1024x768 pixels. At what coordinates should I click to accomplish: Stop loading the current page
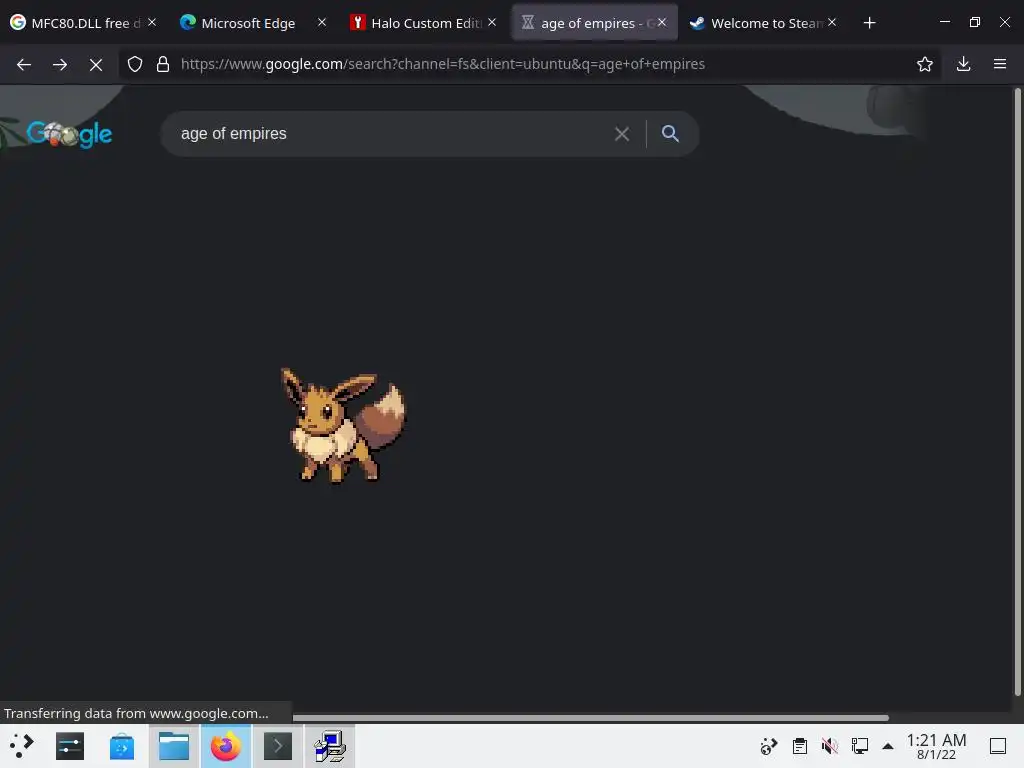tap(96, 64)
